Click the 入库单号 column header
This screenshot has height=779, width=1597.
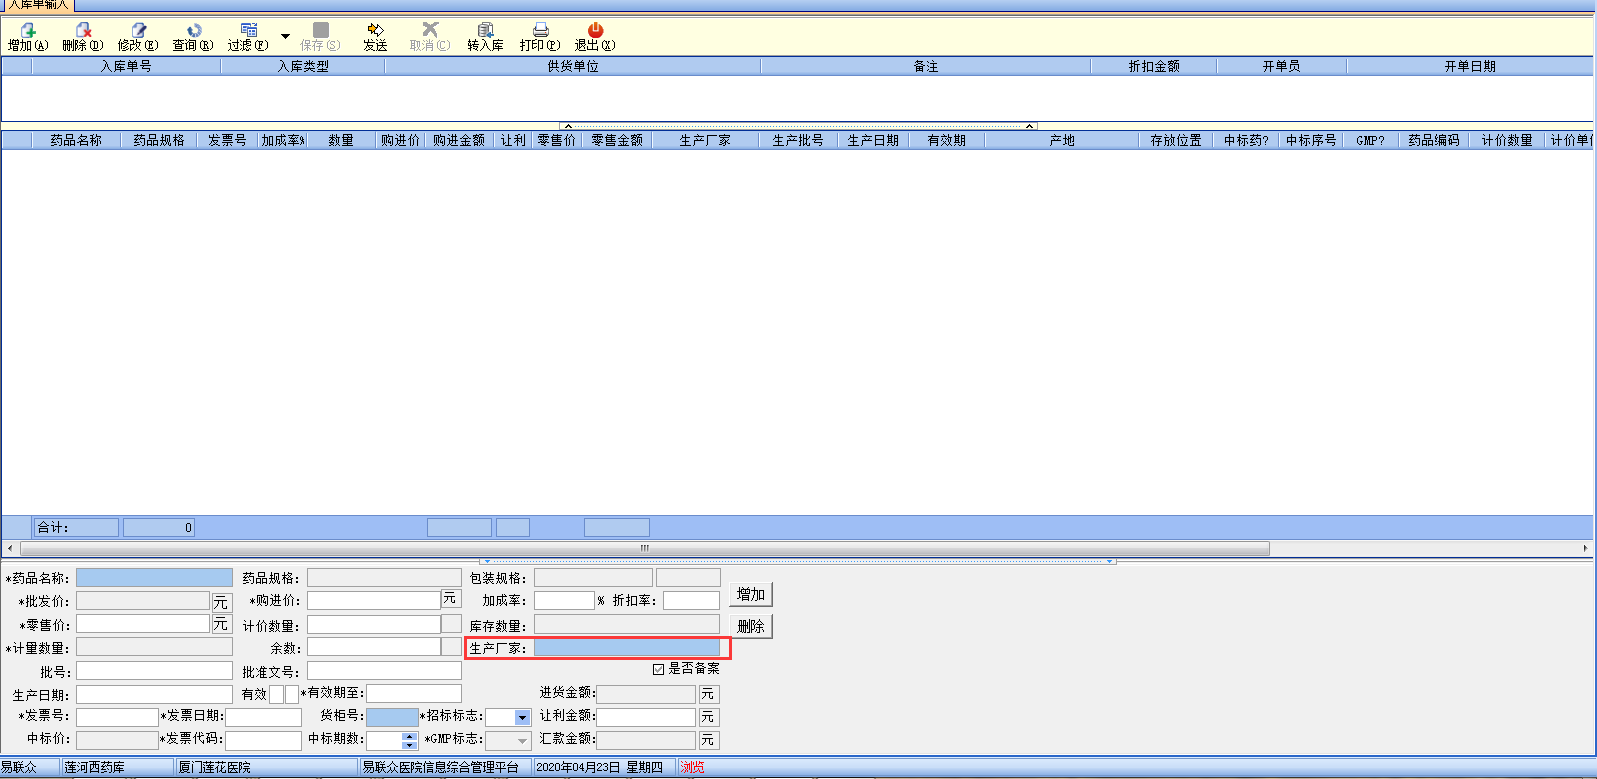click(x=126, y=66)
